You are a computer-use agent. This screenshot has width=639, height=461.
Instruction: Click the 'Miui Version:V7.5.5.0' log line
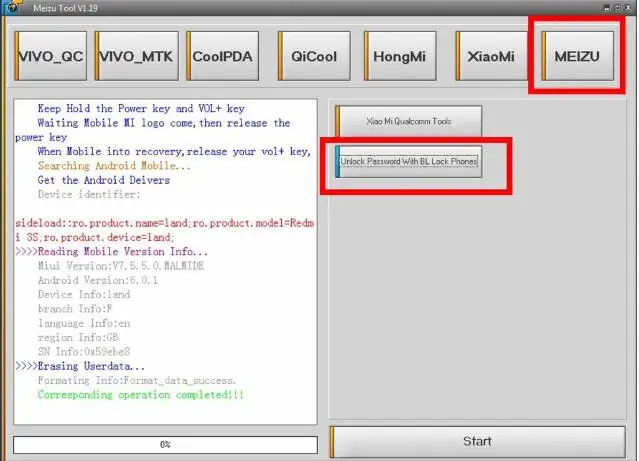pos(121,266)
